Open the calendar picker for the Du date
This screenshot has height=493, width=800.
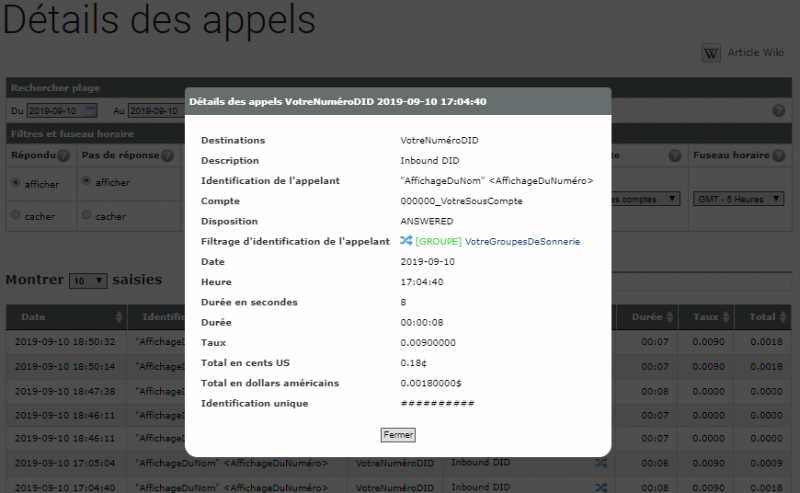click(x=90, y=110)
